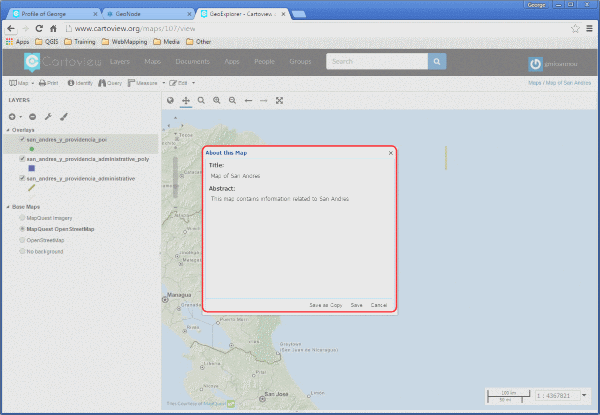Click the Zoom in icon

pos(217,101)
